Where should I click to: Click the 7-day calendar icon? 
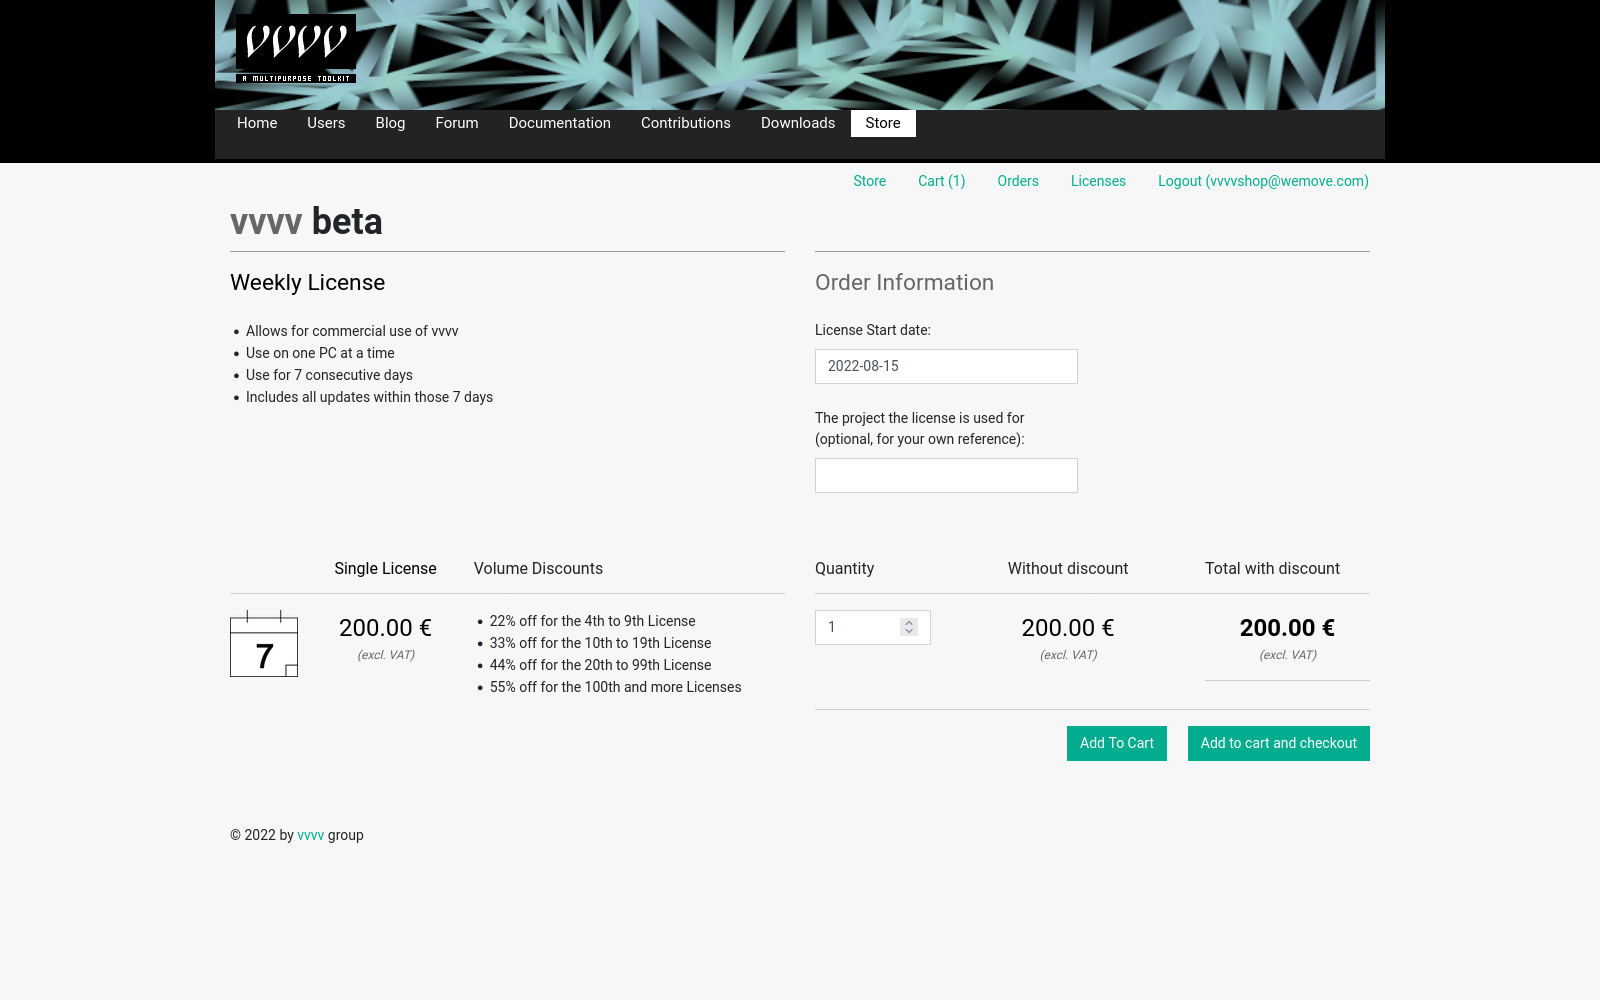(x=264, y=644)
